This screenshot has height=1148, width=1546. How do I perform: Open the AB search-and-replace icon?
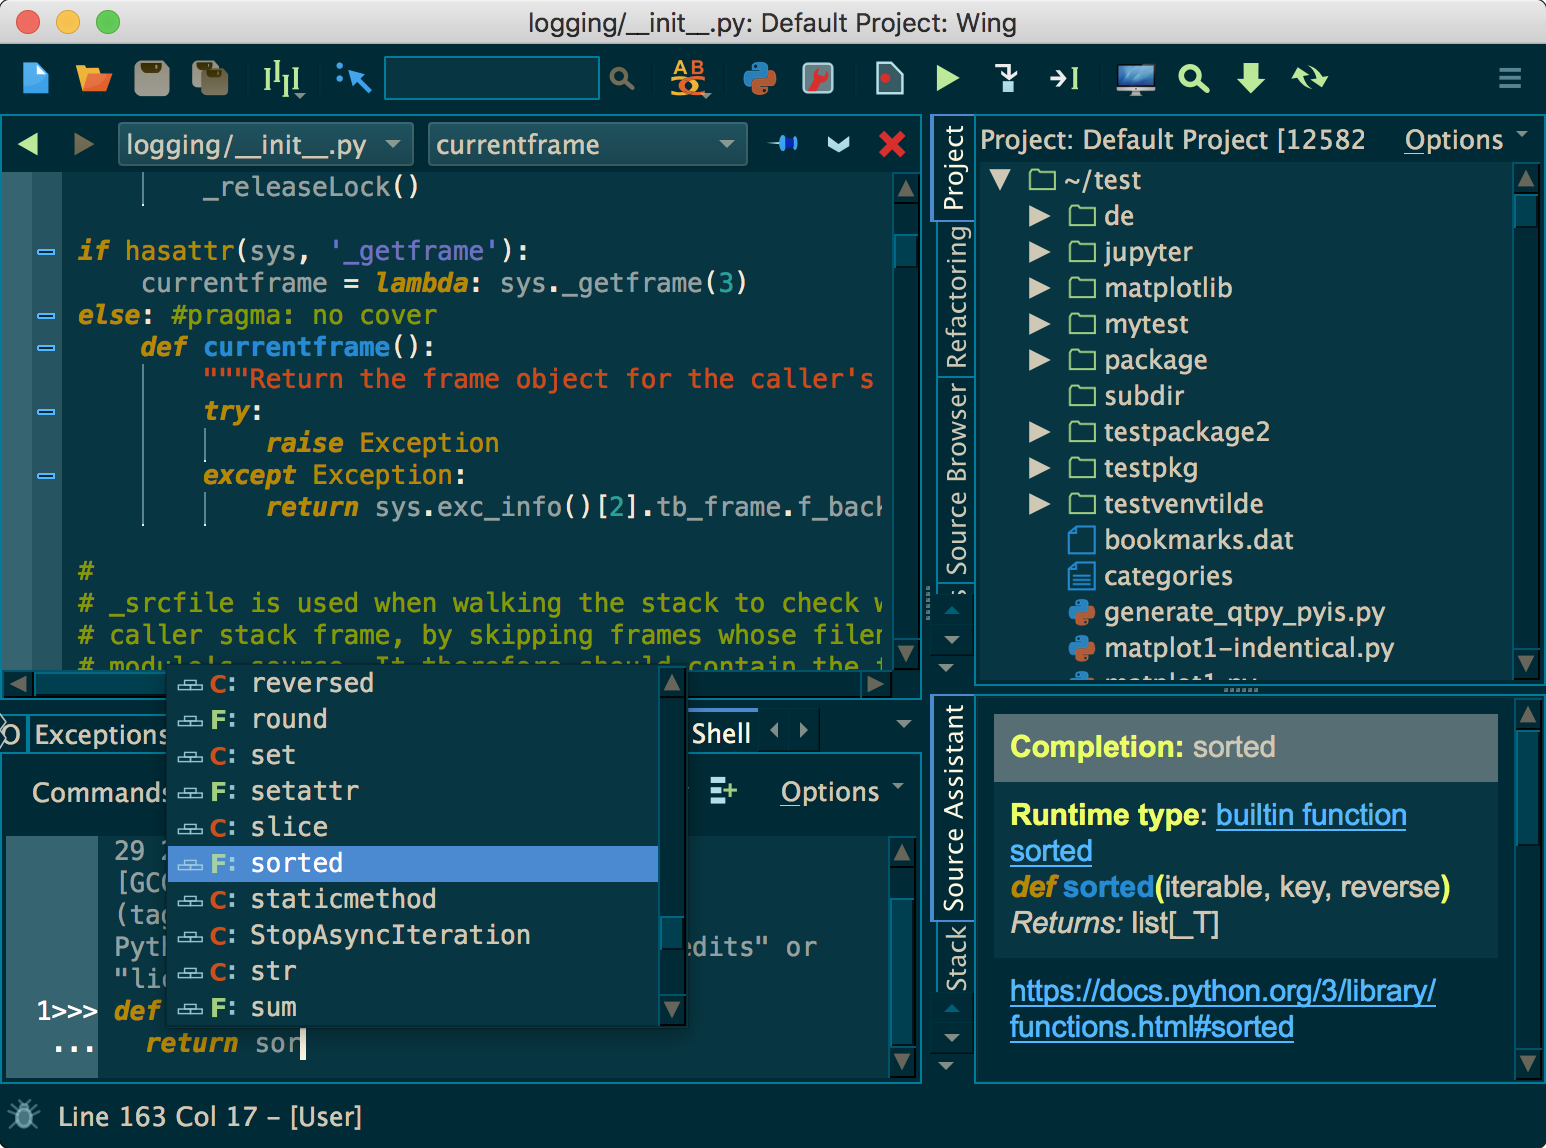coord(689,78)
